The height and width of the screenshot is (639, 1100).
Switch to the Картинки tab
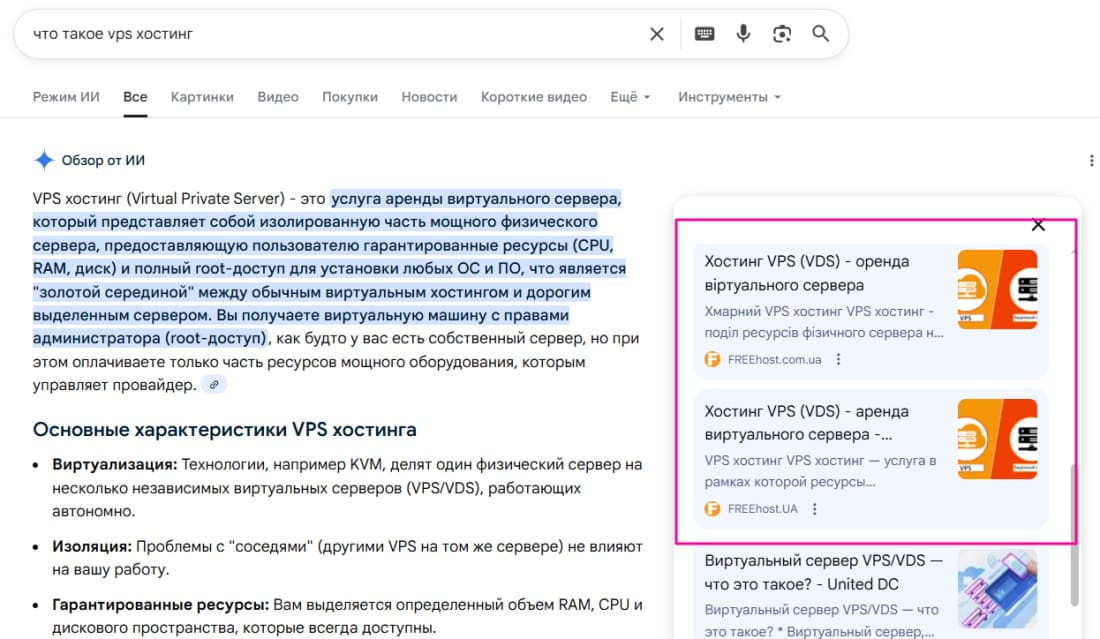[202, 97]
